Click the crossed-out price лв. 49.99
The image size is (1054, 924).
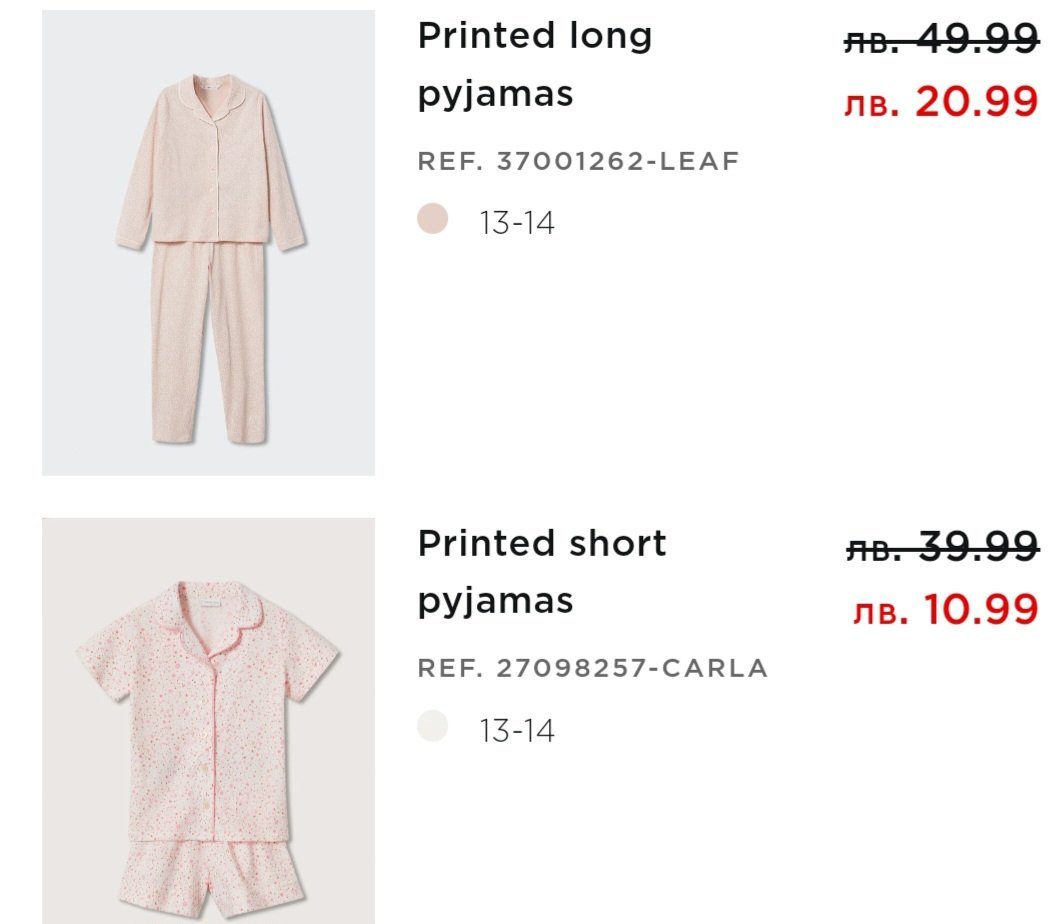click(x=940, y=41)
